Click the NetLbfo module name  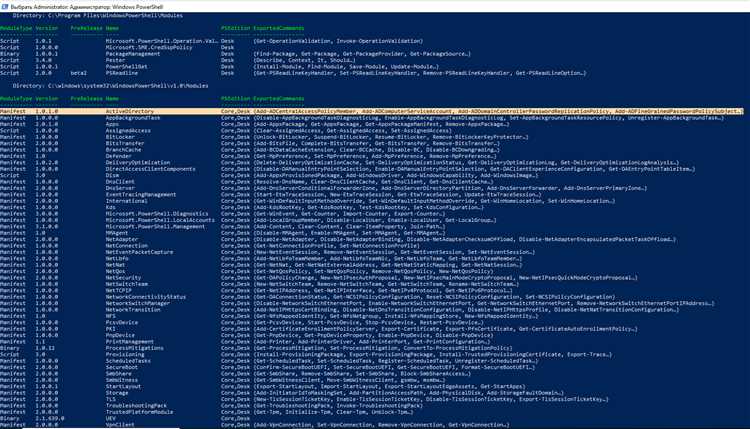pyautogui.click(x=117, y=259)
